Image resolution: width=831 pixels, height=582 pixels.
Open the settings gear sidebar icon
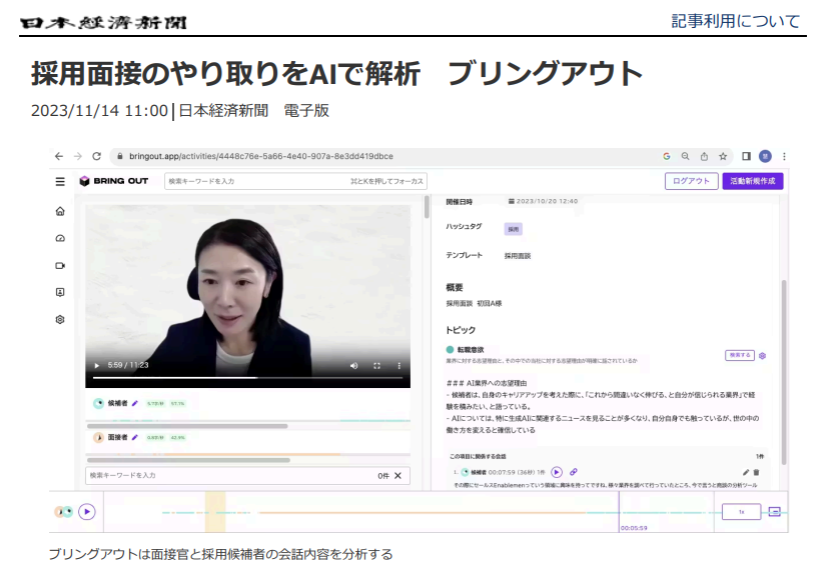[60, 320]
